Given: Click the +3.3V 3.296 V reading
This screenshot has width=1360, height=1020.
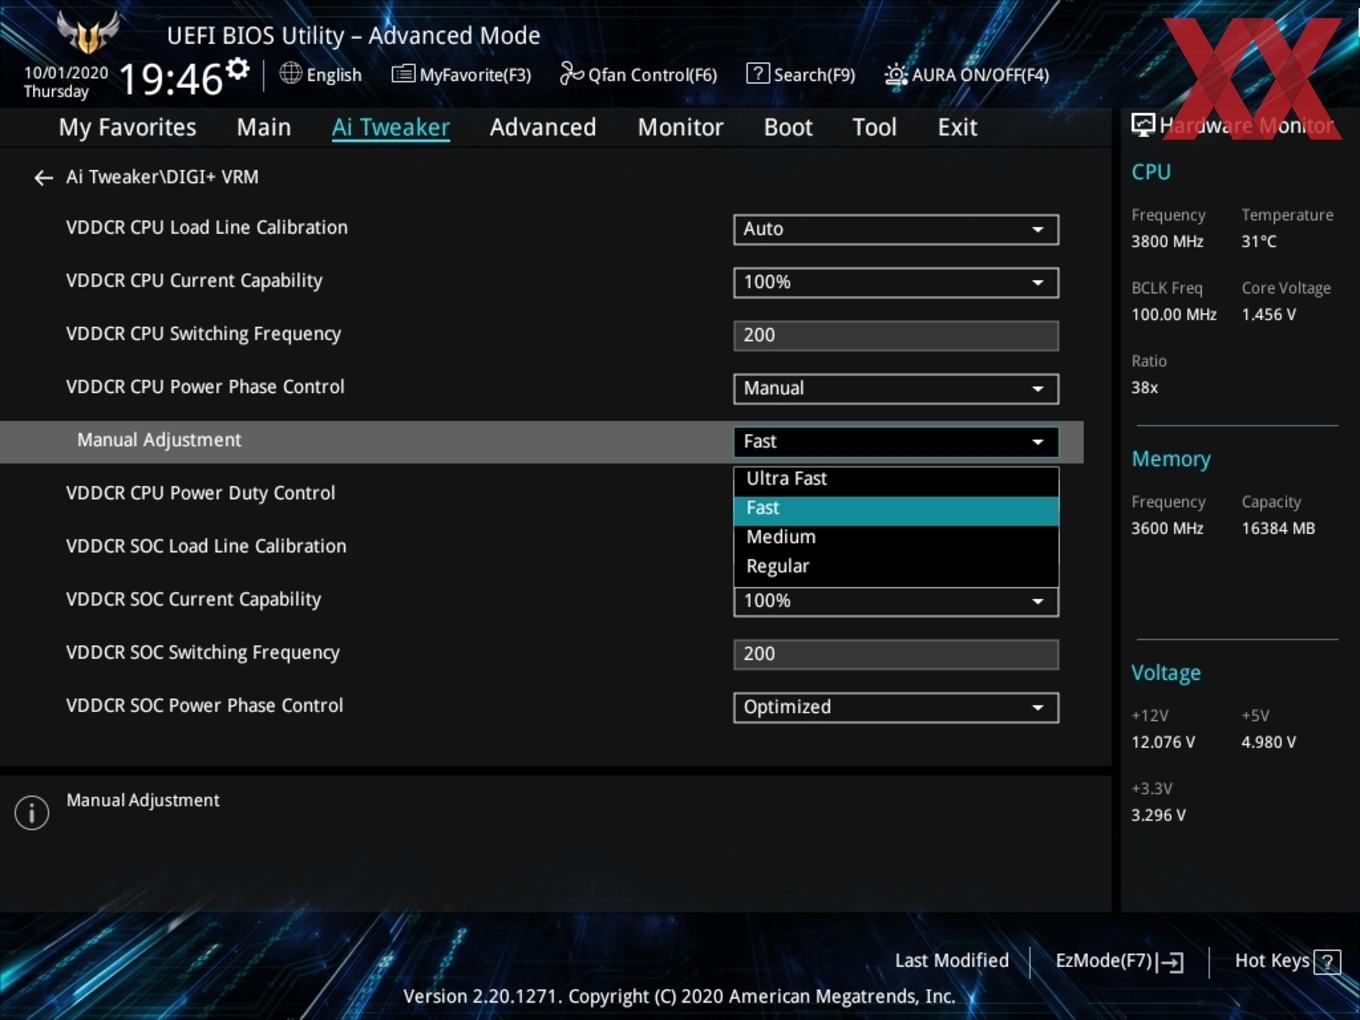Looking at the screenshot, I should pyautogui.click(x=1158, y=816).
